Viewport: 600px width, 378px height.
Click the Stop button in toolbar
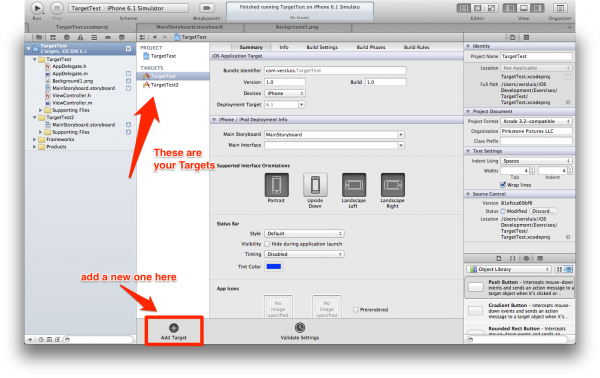coord(57,8)
